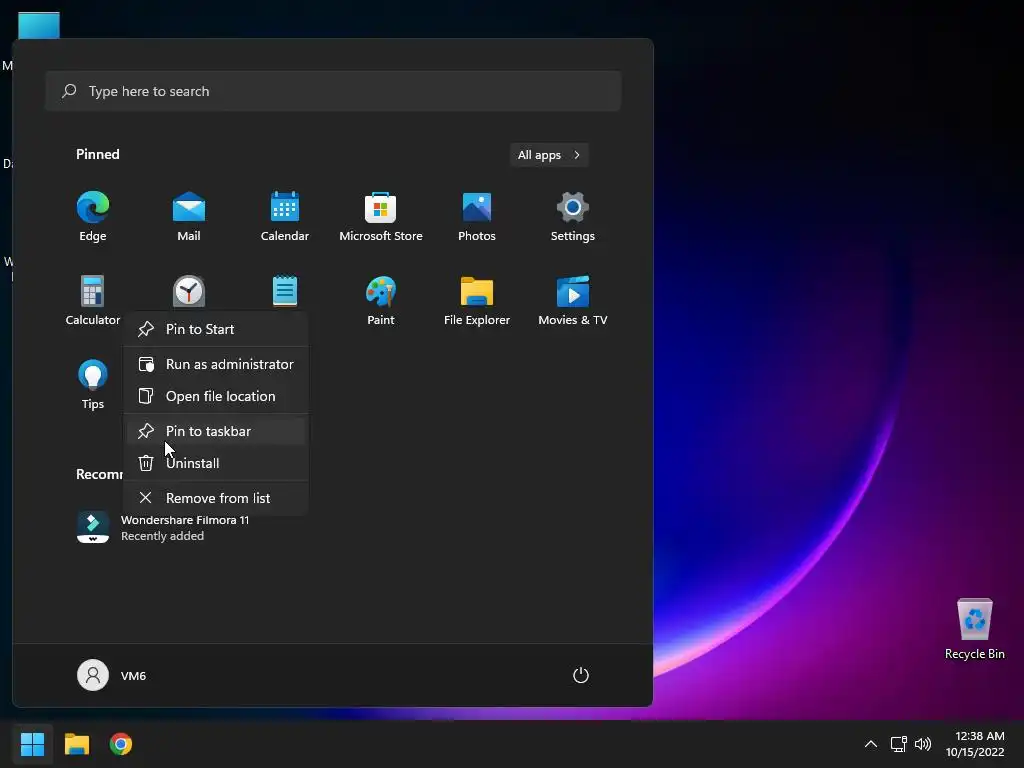Open the VM6 user account menu
Screen dimensions: 1024x768
(x=112, y=675)
